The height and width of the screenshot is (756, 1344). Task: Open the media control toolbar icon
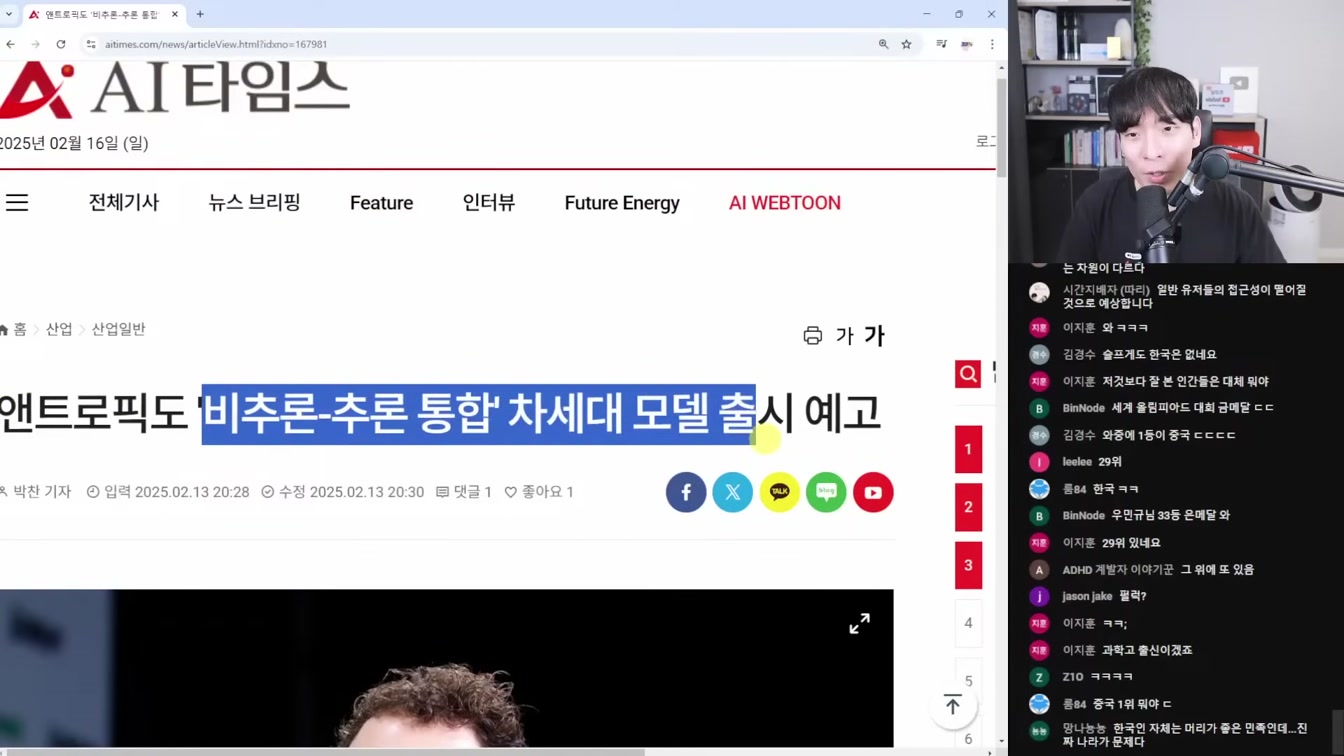coord(941,44)
